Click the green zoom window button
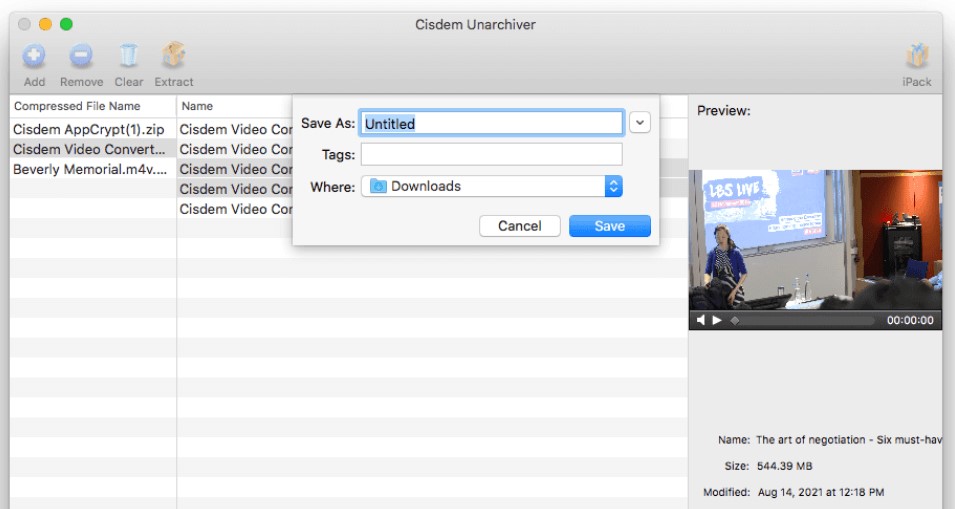The image size is (955, 509). pos(66,24)
